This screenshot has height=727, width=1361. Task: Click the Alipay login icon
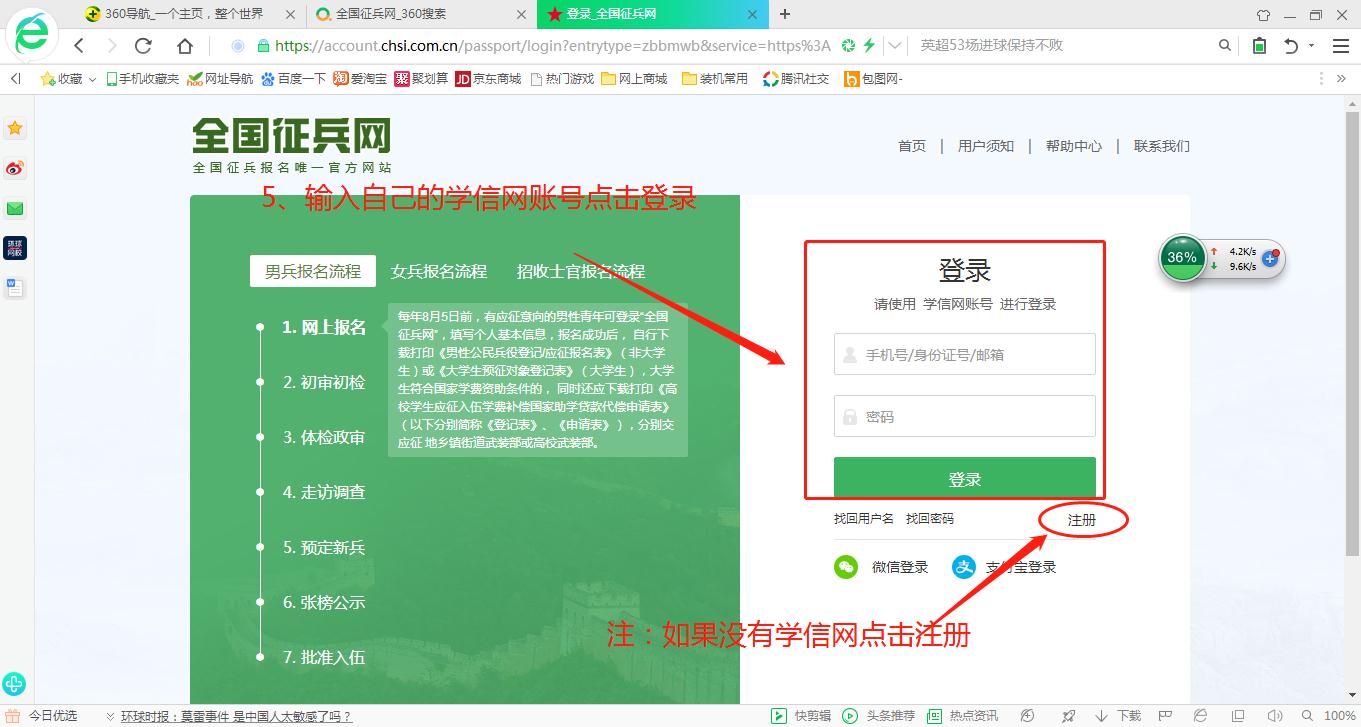[x=963, y=567]
